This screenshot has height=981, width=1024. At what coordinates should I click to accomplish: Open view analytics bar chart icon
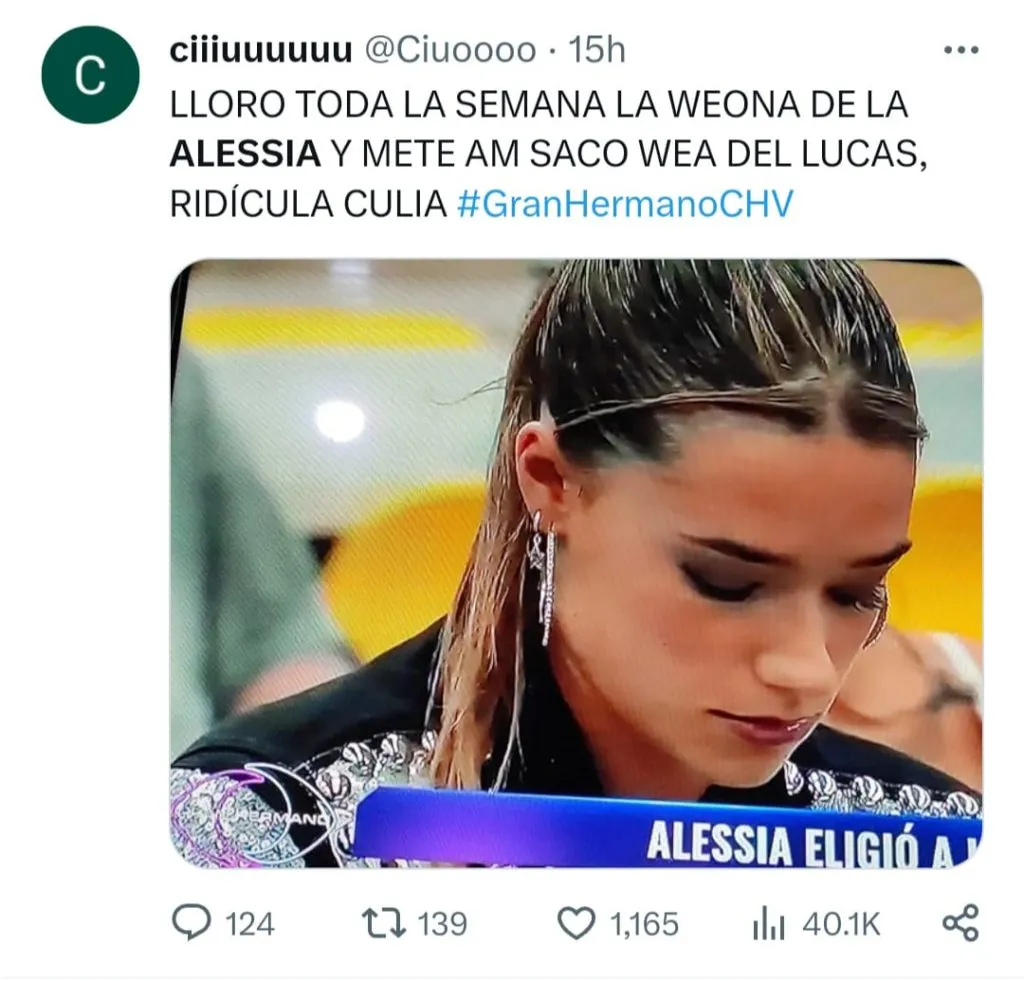(769, 924)
